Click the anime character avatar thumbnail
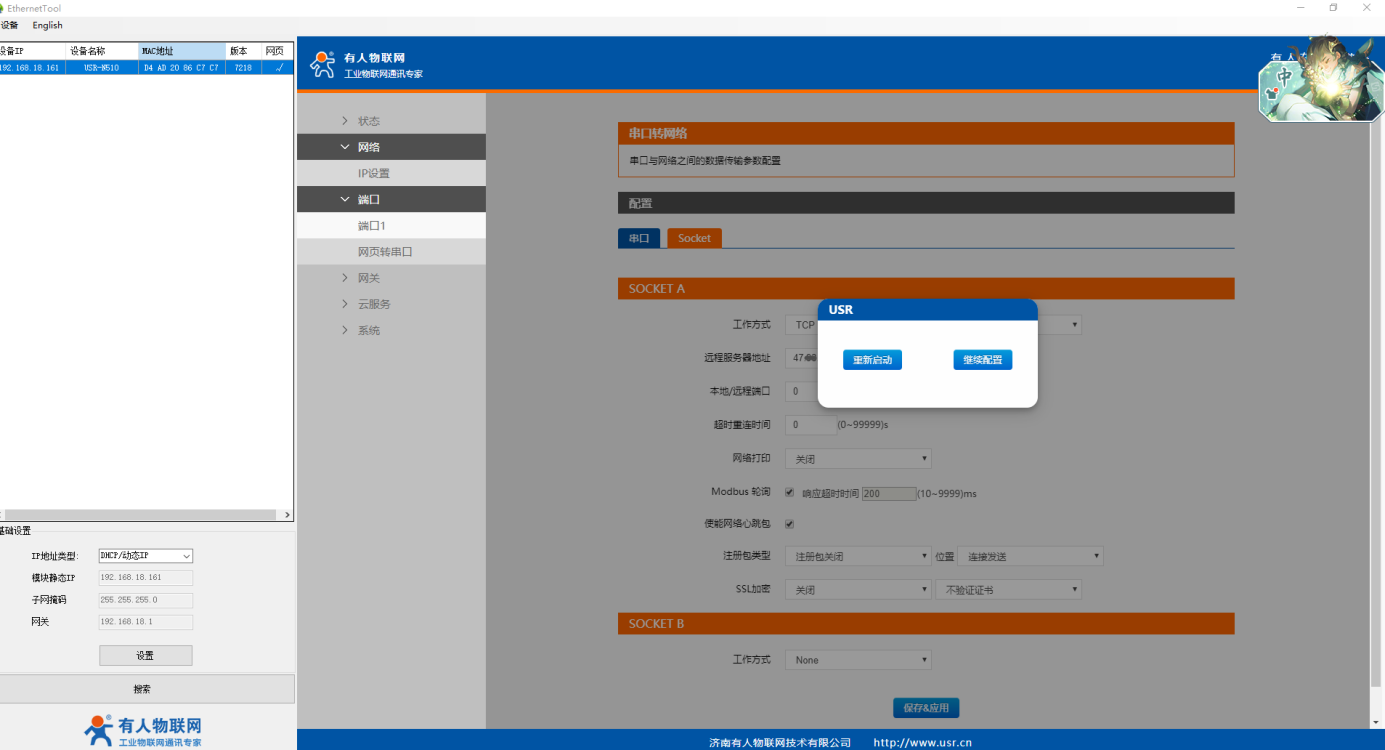Image resolution: width=1385 pixels, height=750 pixels. click(1320, 78)
